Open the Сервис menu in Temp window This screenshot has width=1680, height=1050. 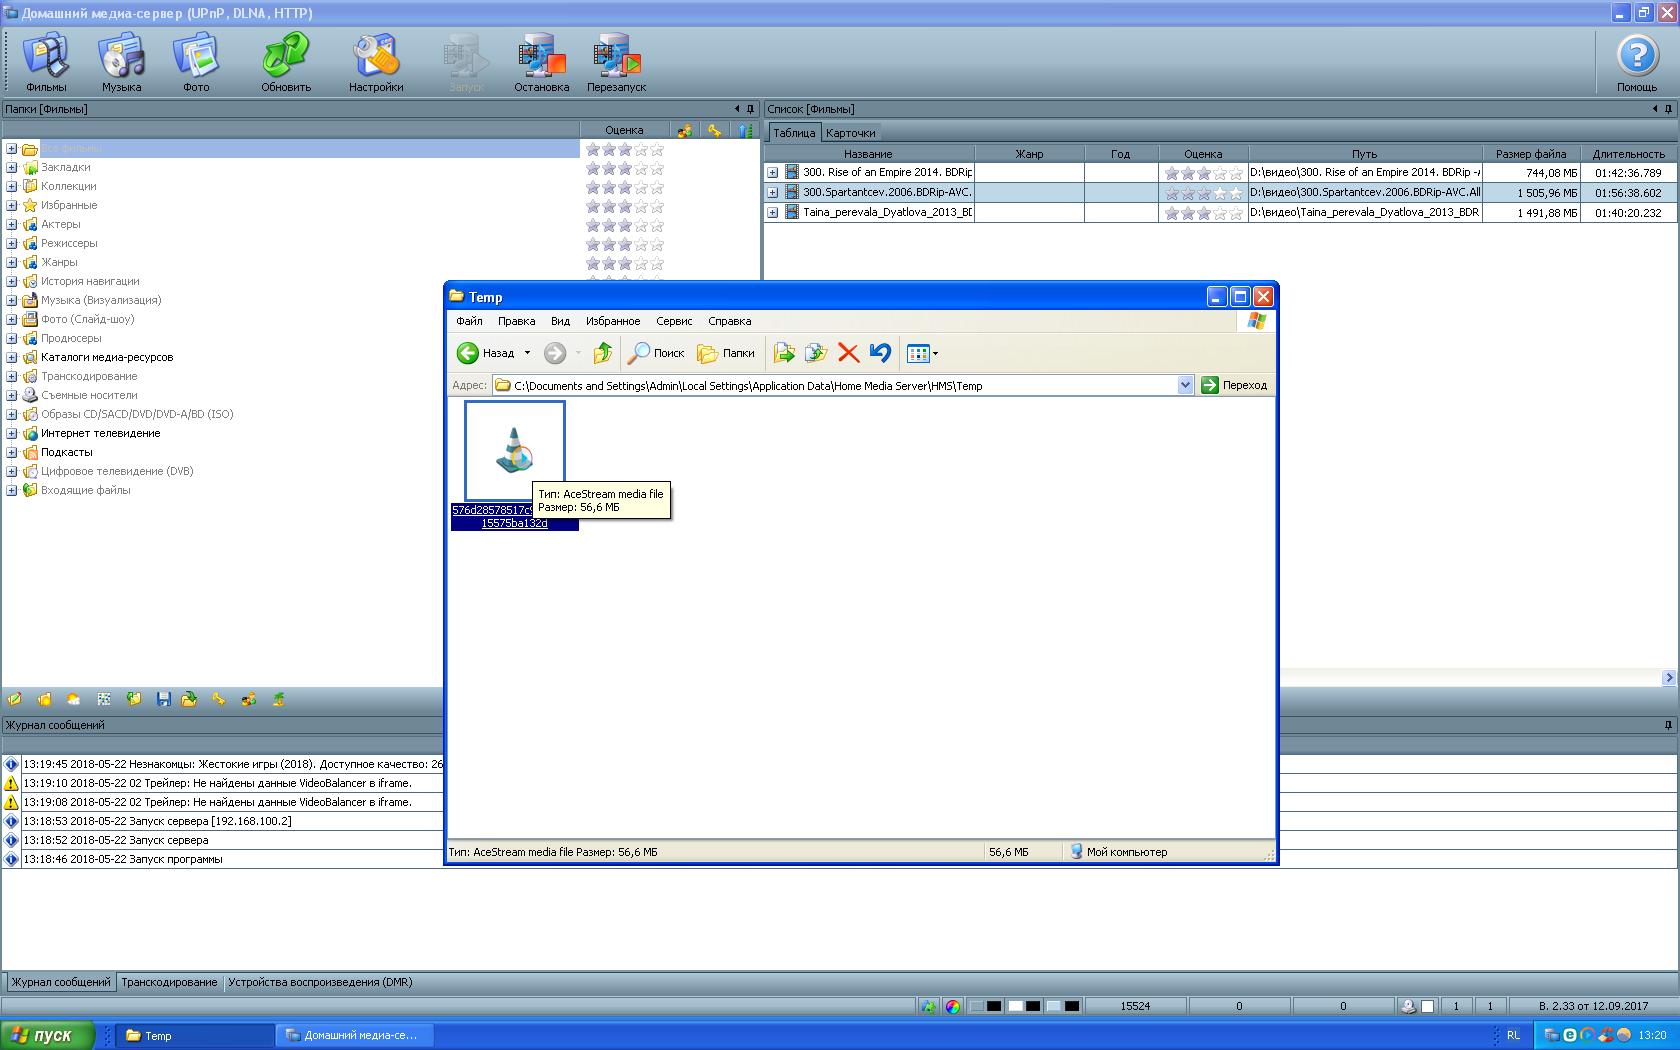click(x=674, y=321)
